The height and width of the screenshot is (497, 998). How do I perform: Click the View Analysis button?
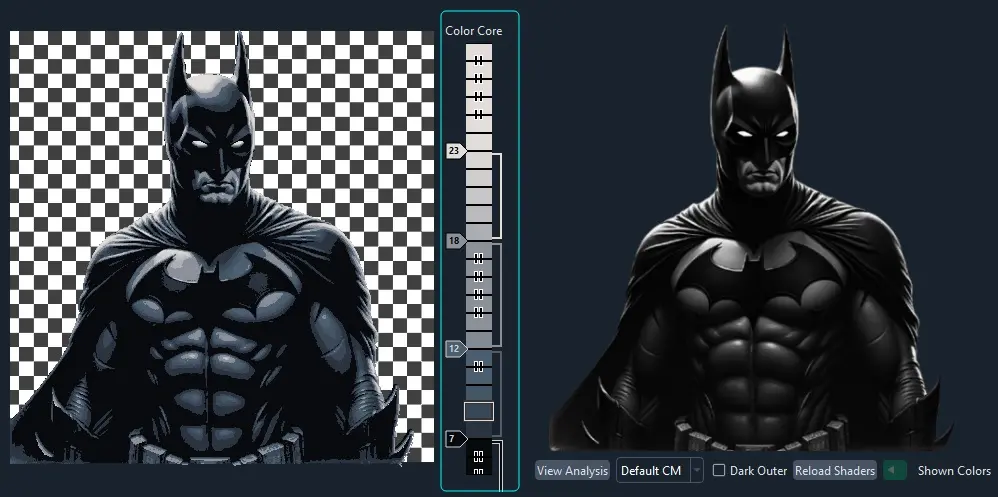(572, 471)
